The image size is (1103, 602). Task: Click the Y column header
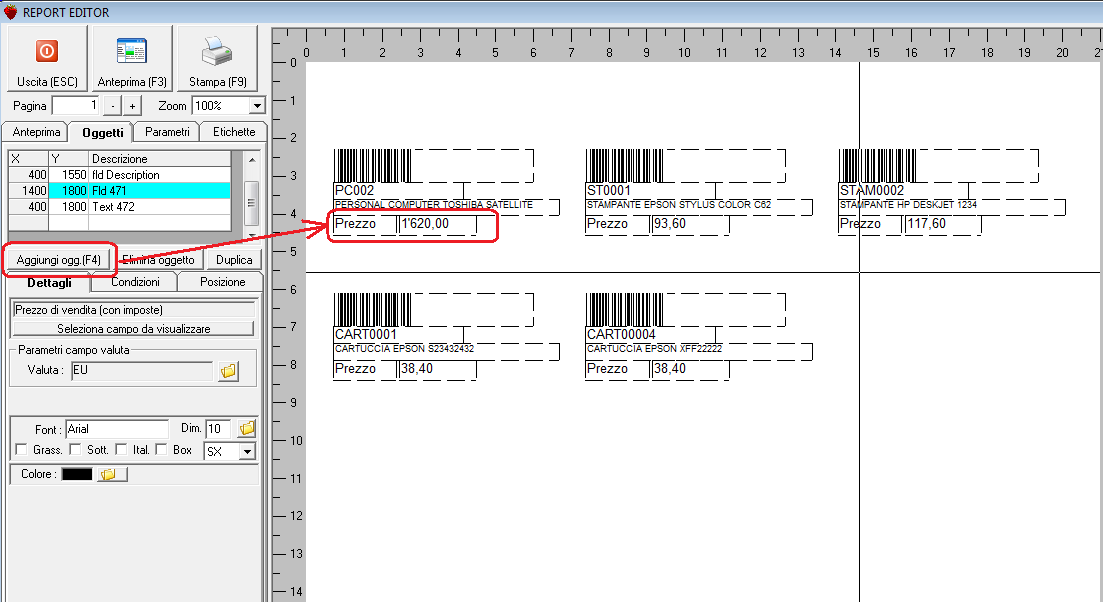click(68, 159)
